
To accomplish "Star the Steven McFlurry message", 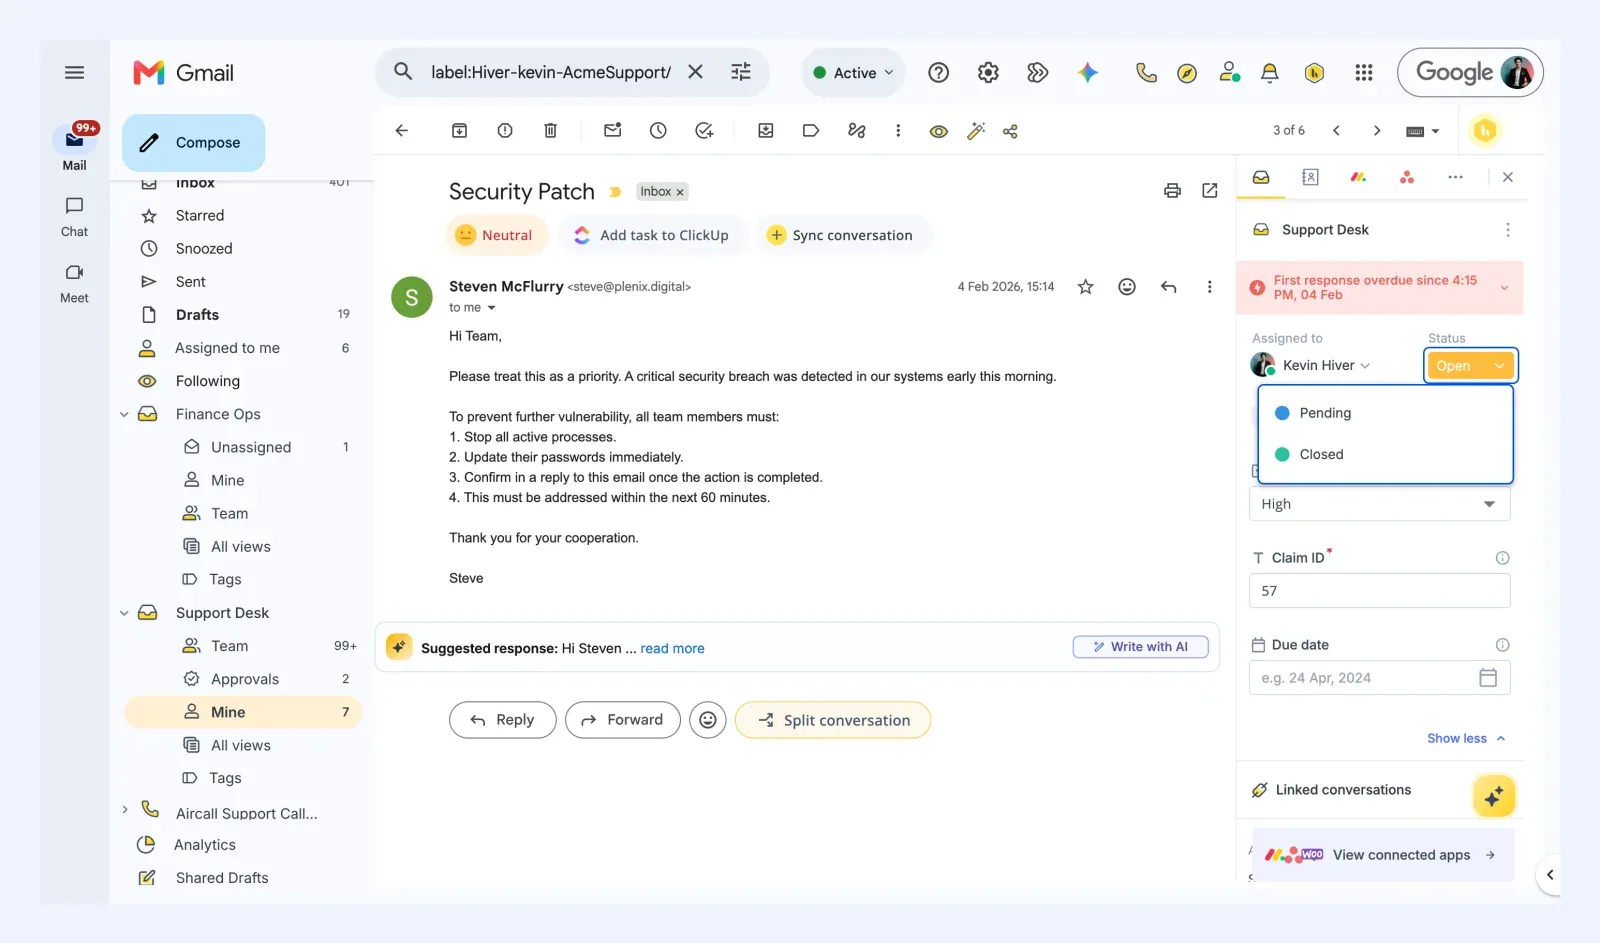I will point(1085,287).
